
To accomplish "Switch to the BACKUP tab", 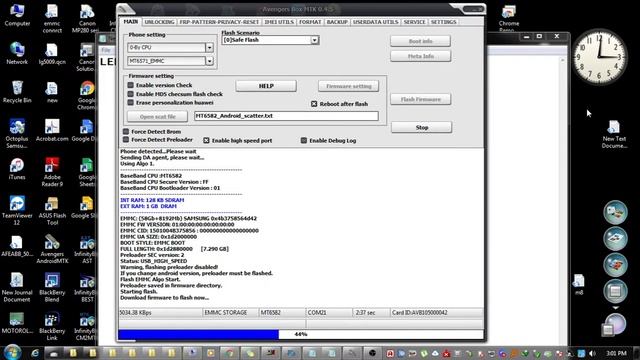I will (337, 22).
